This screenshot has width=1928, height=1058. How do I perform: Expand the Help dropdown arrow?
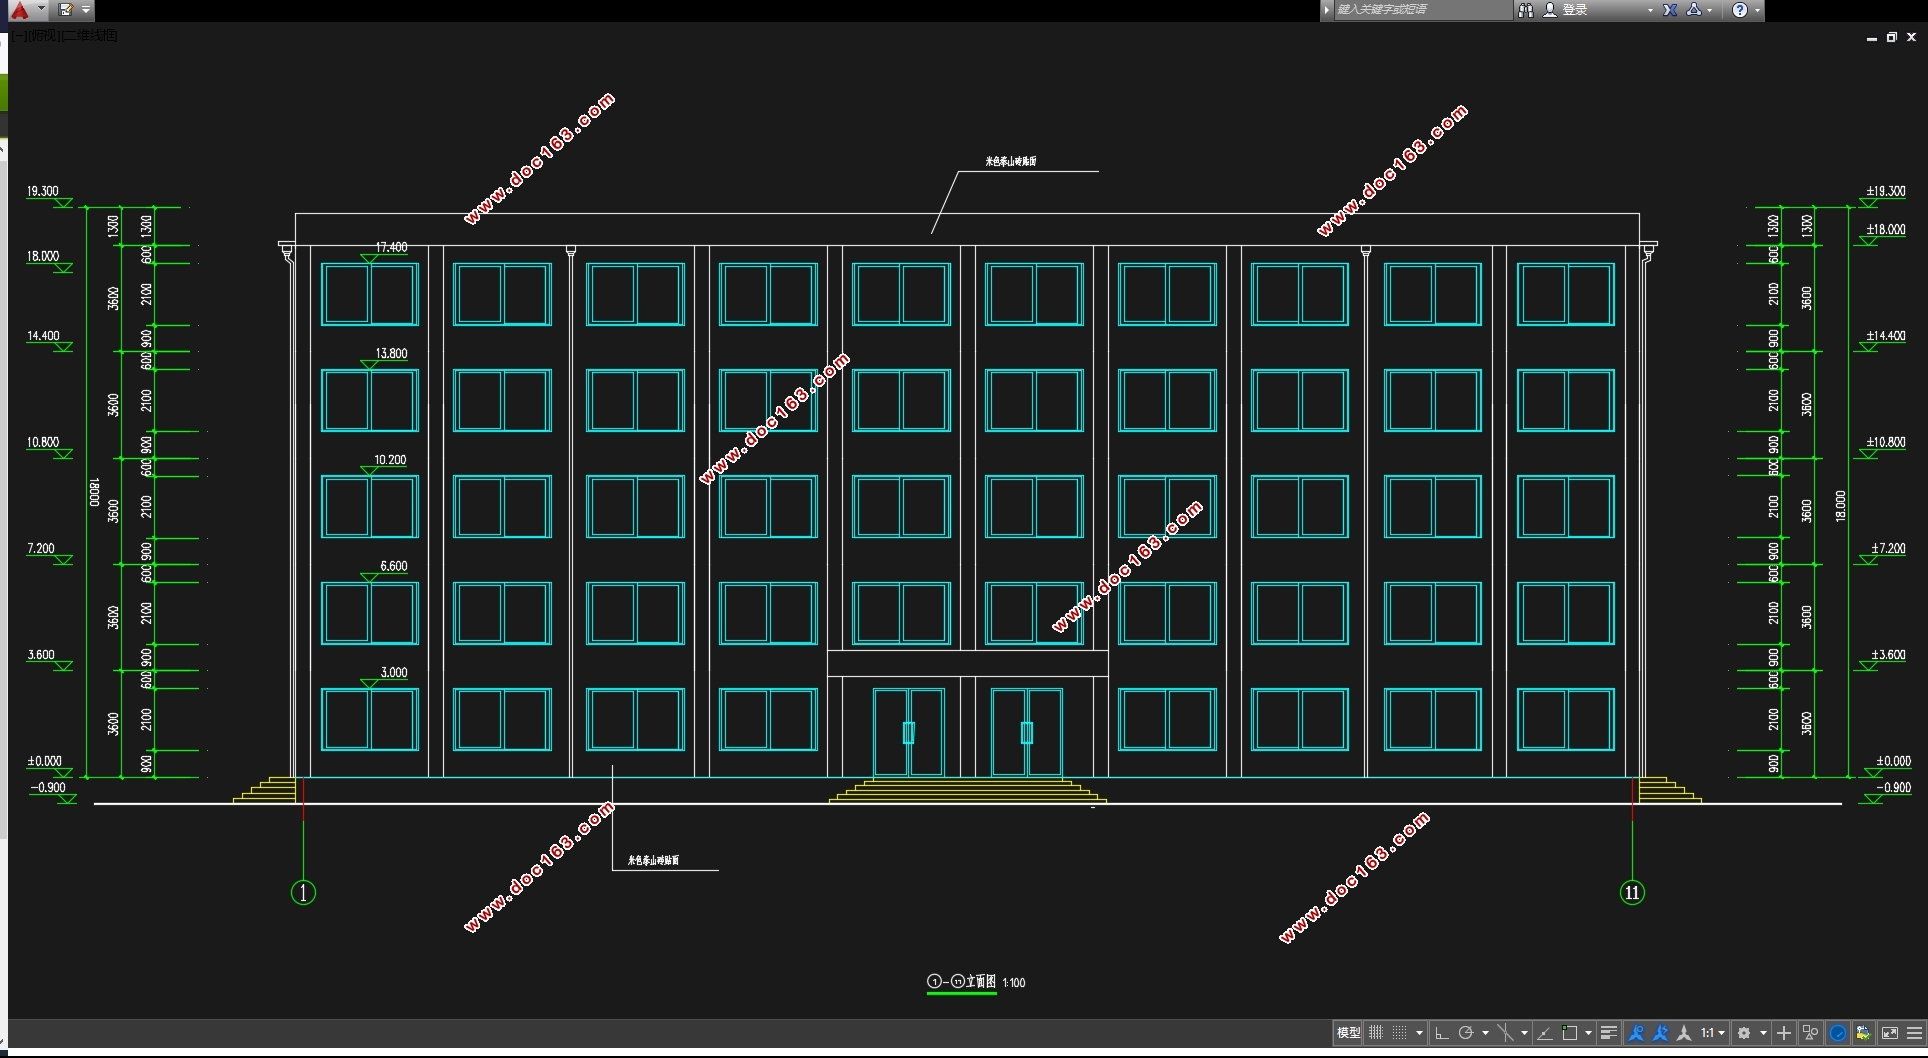tap(1757, 10)
